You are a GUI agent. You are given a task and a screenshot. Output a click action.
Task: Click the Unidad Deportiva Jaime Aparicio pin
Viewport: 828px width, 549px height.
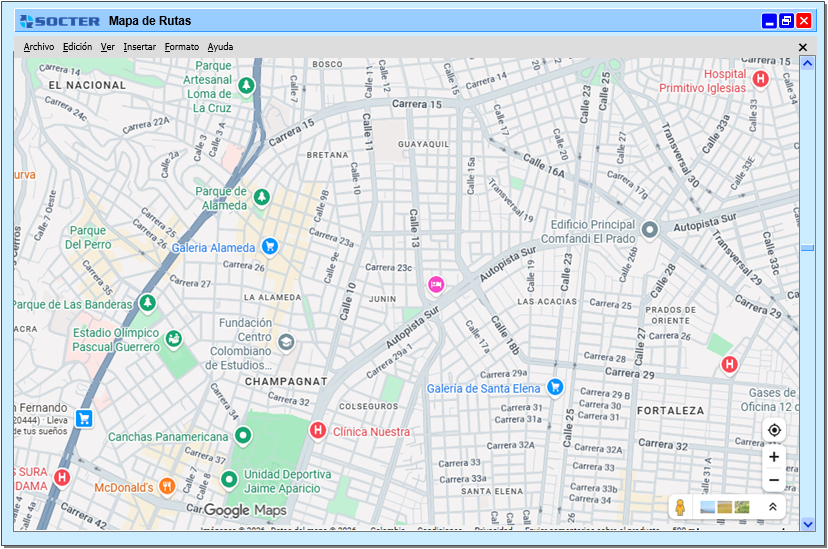229,480
